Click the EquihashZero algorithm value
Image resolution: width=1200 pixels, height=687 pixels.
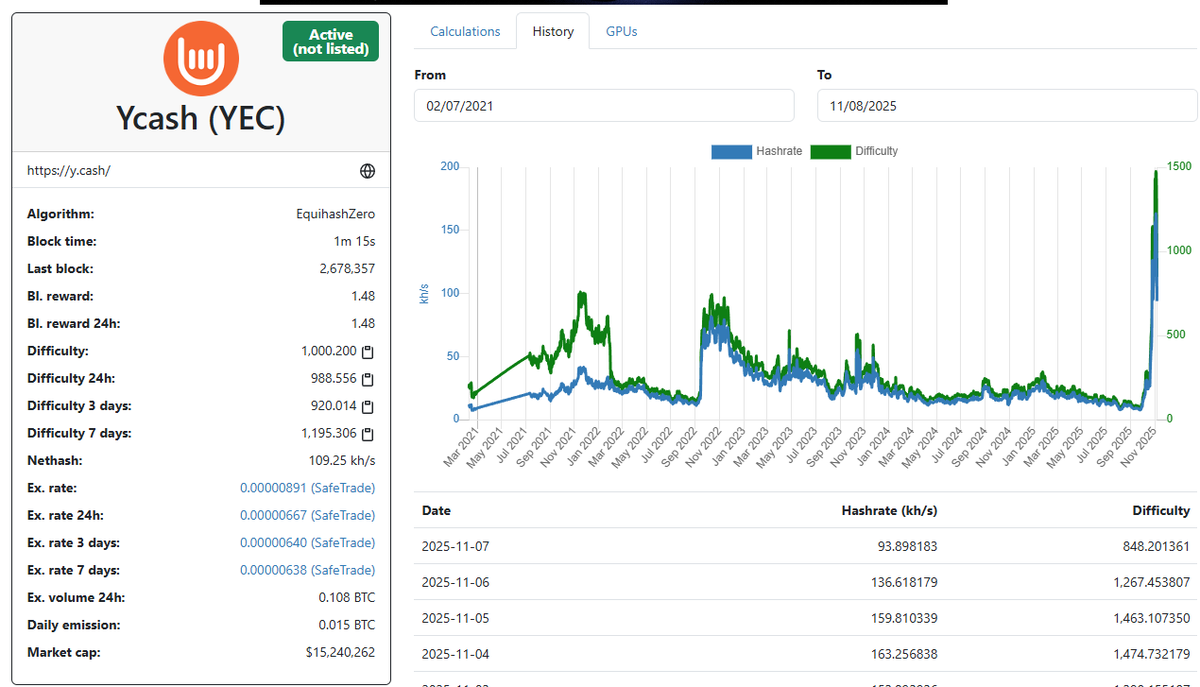pos(336,215)
